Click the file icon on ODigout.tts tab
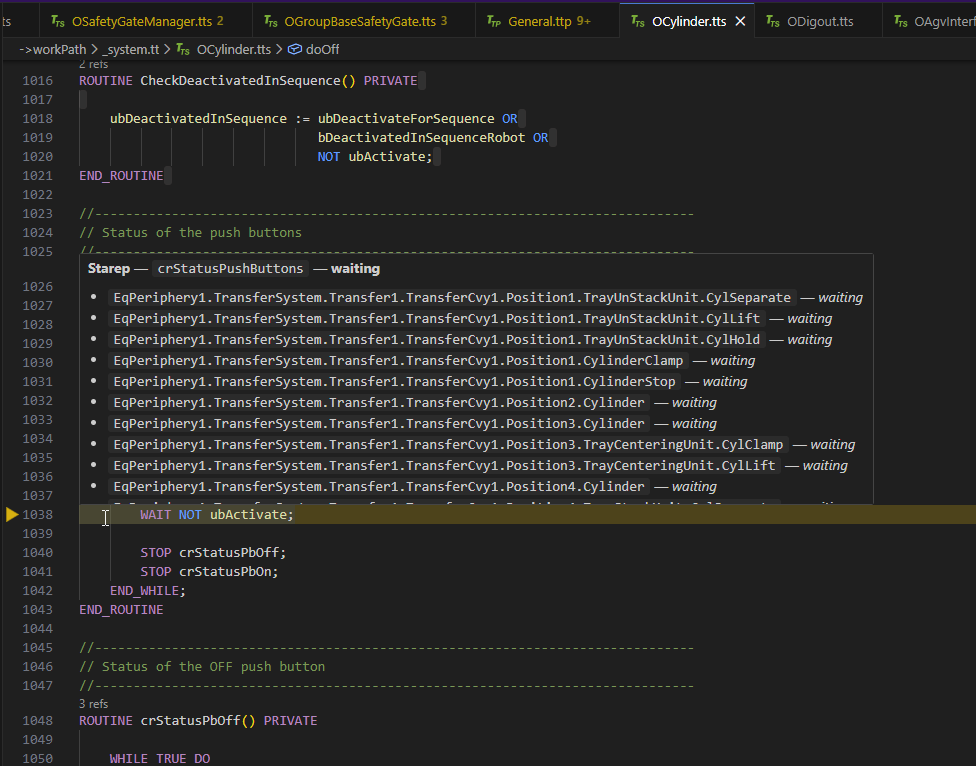The width and height of the screenshot is (976, 766). [772, 21]
